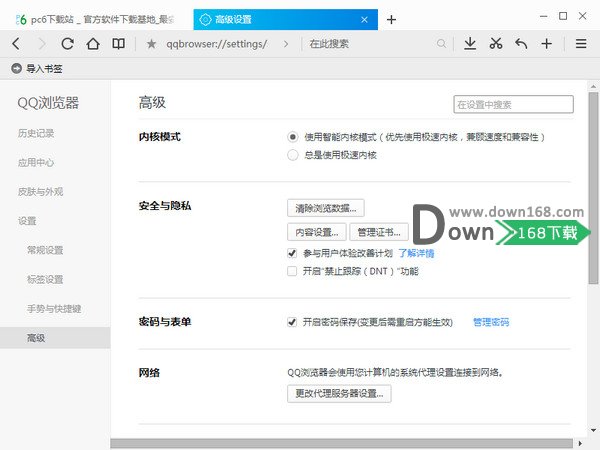Reload the page with the refresh icon
The image size is (600, 450).
point(67,44)
